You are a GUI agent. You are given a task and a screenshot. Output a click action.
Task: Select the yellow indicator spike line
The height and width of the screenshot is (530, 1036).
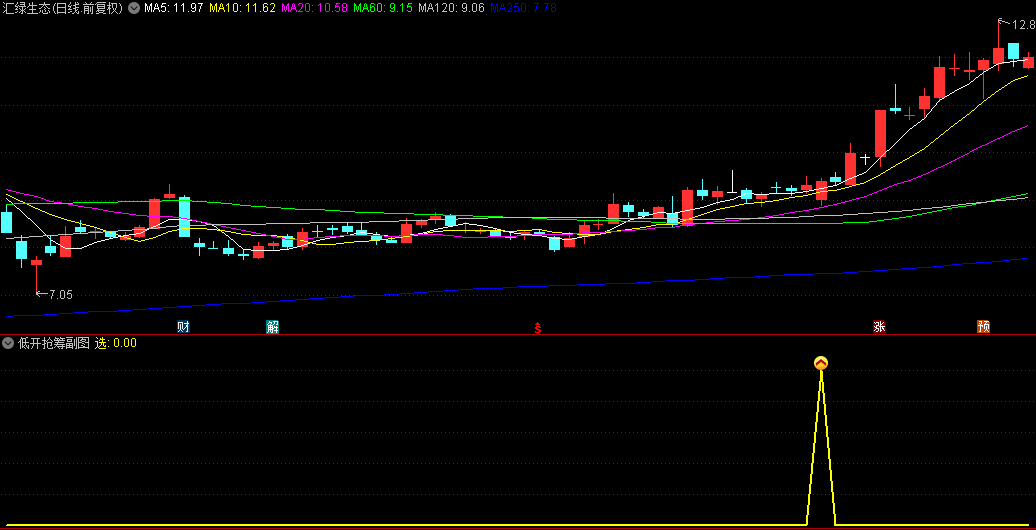821,447
